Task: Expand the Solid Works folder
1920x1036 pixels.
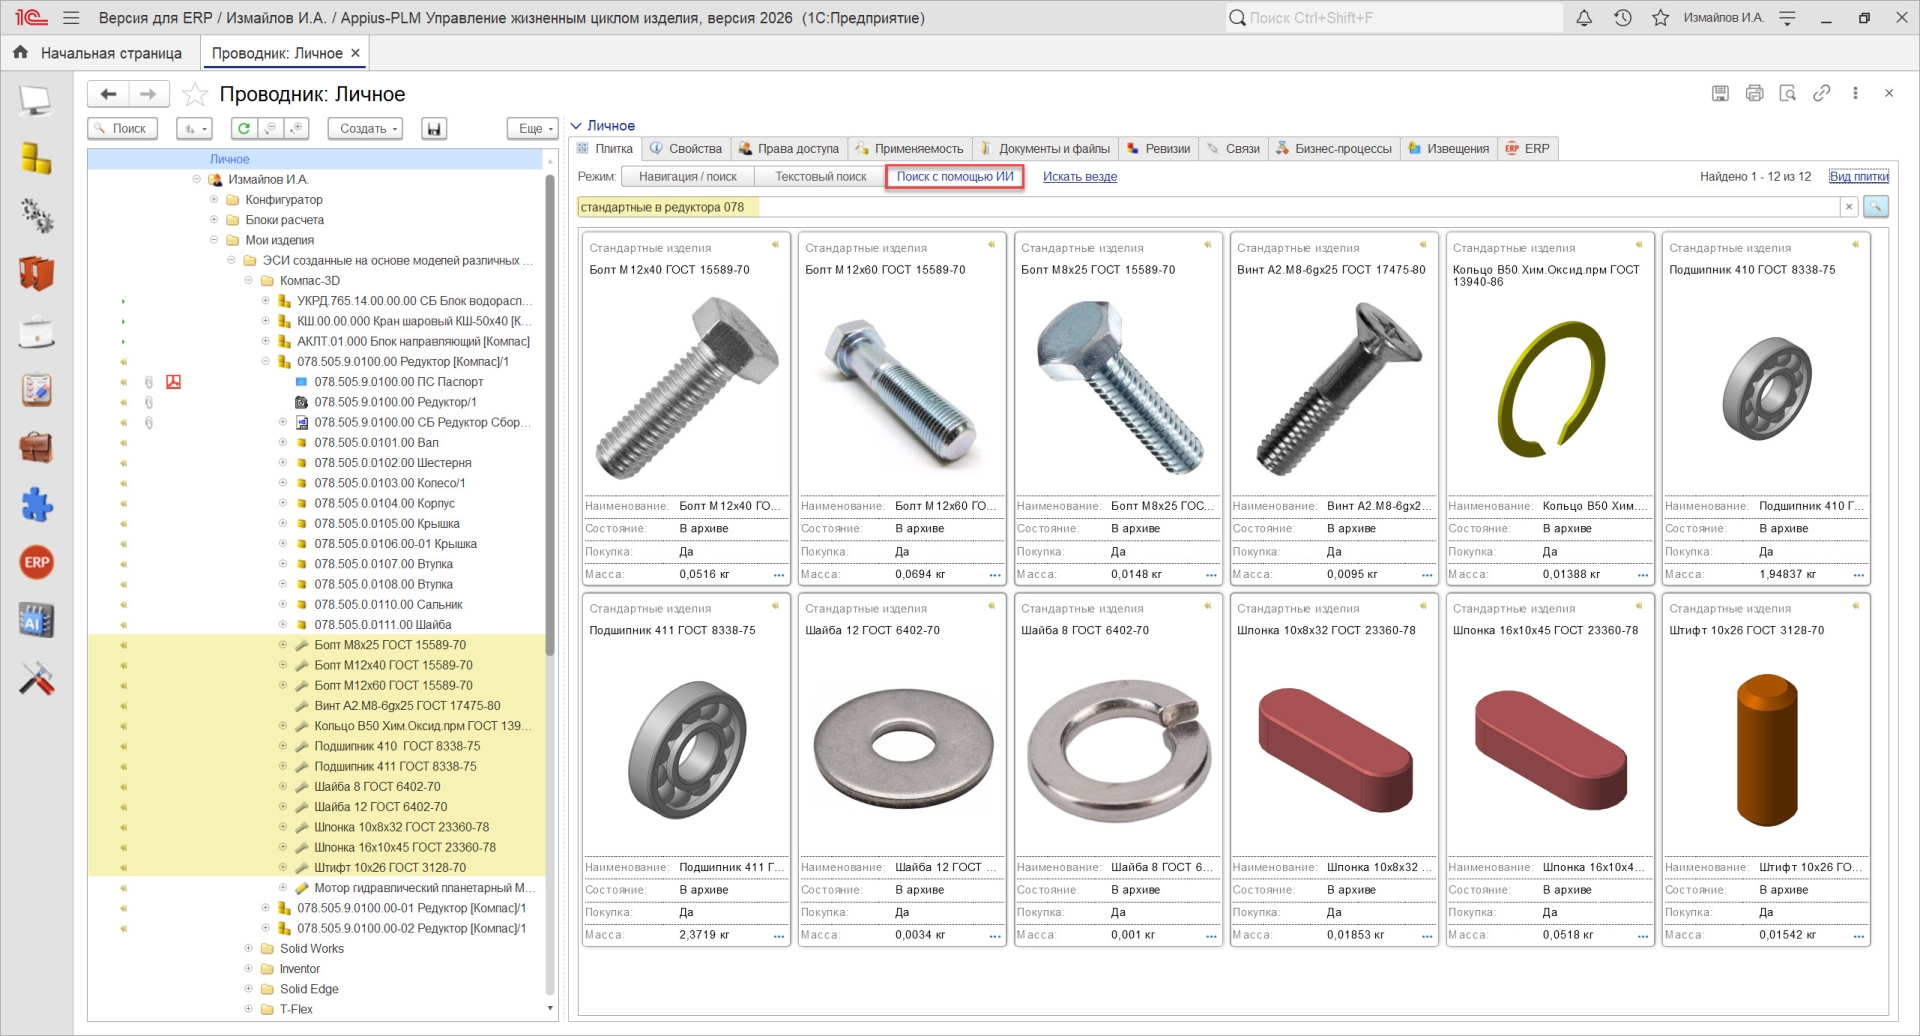Action: coord(248,949)
